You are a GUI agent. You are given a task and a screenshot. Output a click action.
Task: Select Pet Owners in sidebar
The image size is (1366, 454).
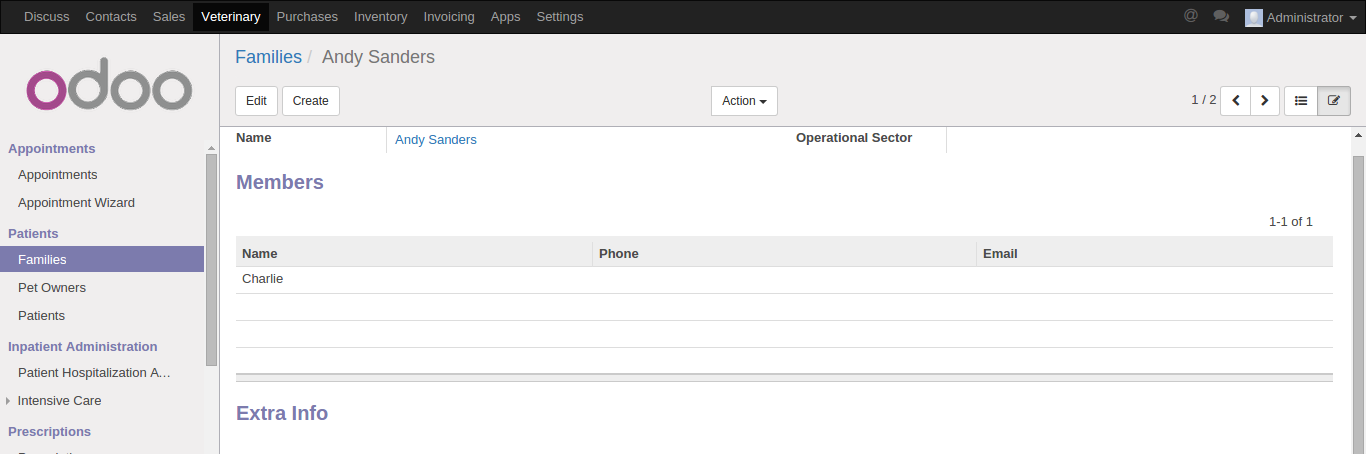coord(52,288)
